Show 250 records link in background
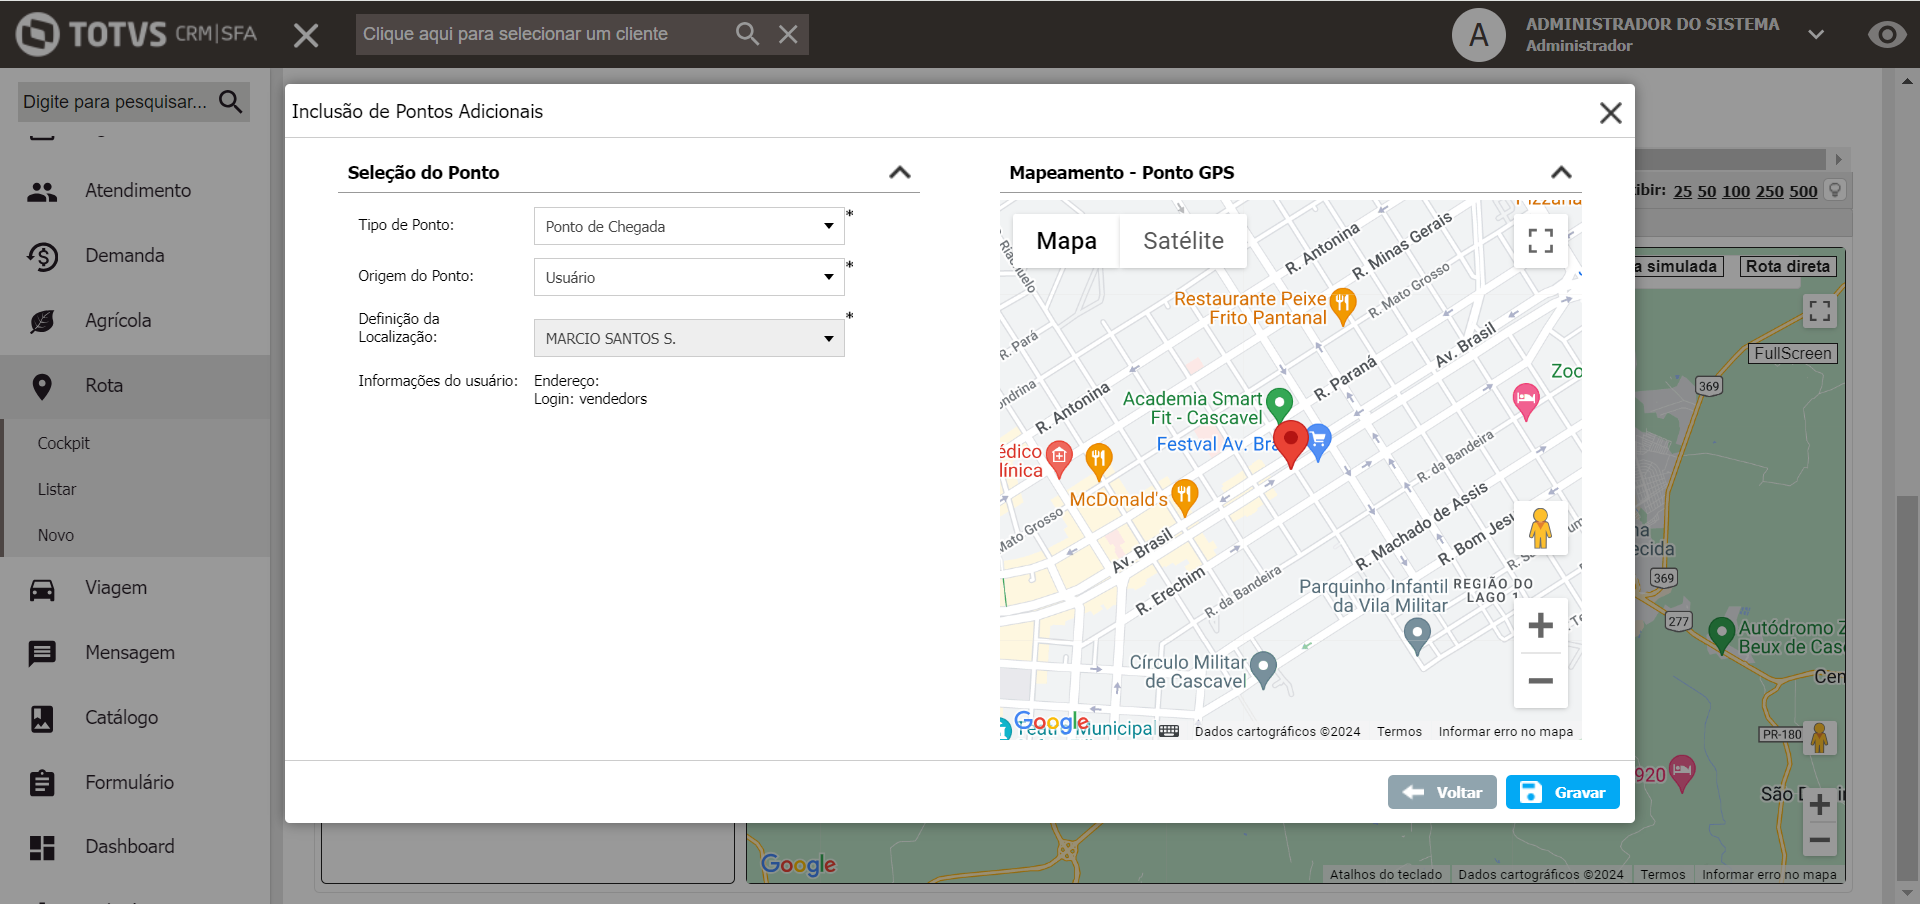The width and height of the screenshot is (1920, 904). 1770,191
